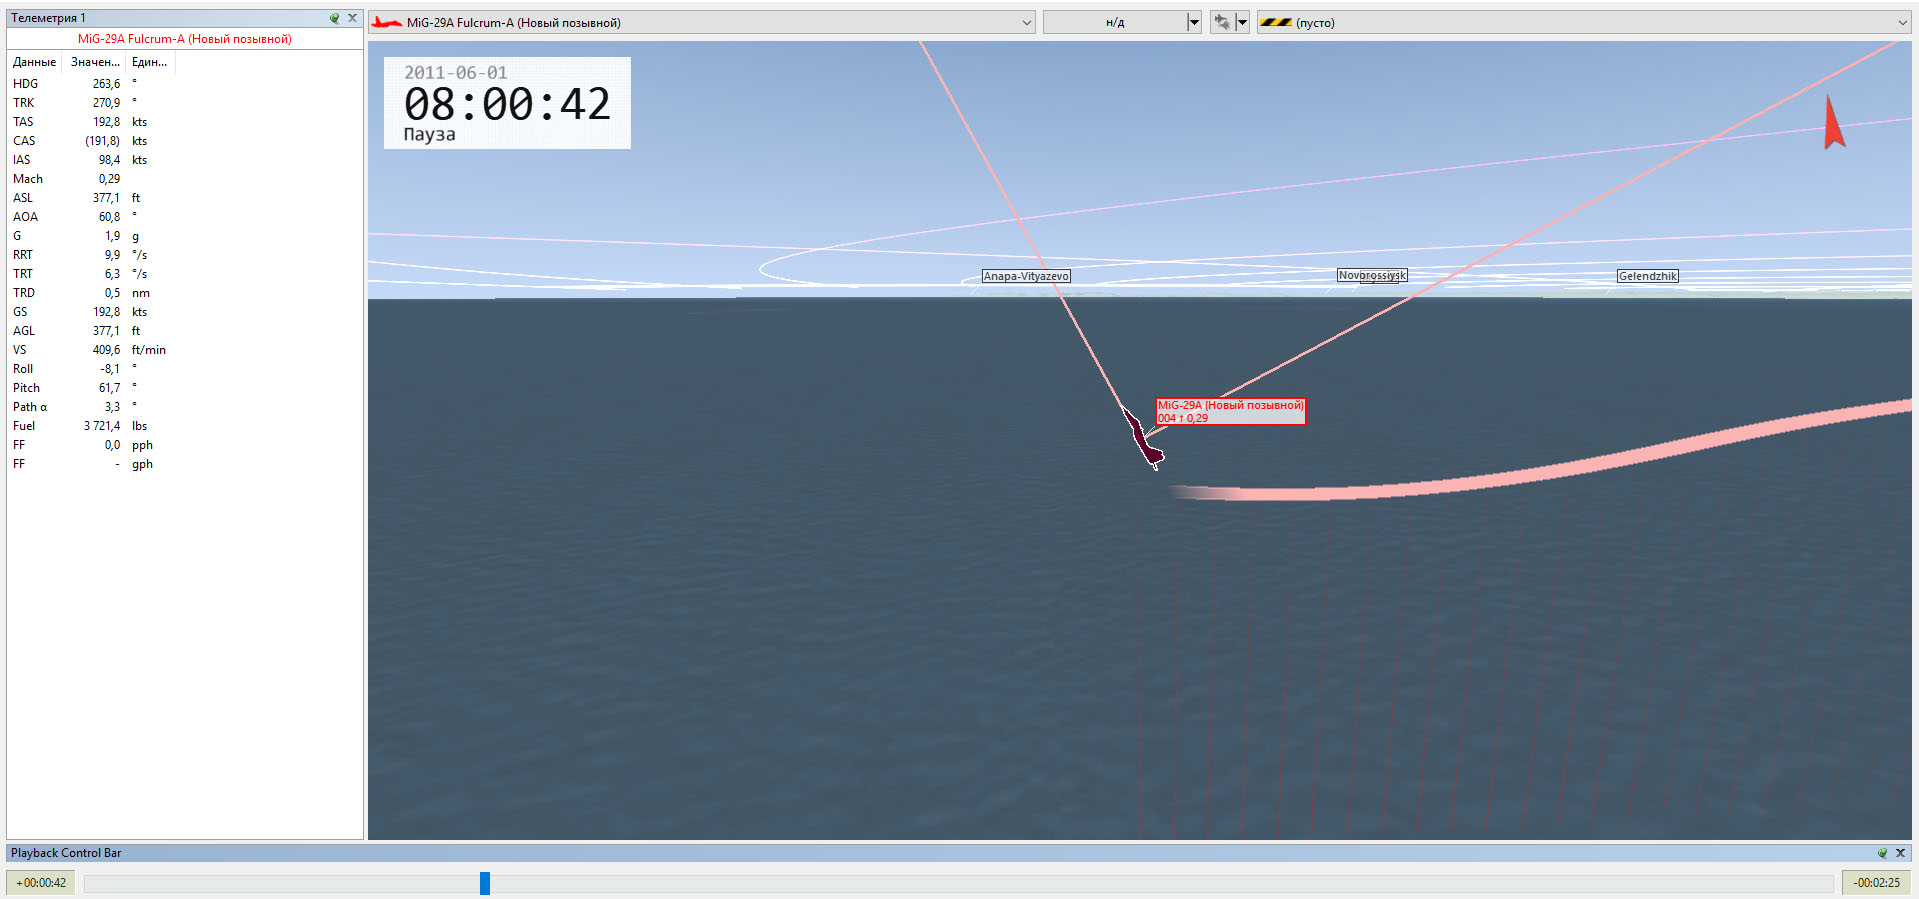The image size is (1919, 899).
Task: Select the AGL telemetry row
Action: coord(185,331)
